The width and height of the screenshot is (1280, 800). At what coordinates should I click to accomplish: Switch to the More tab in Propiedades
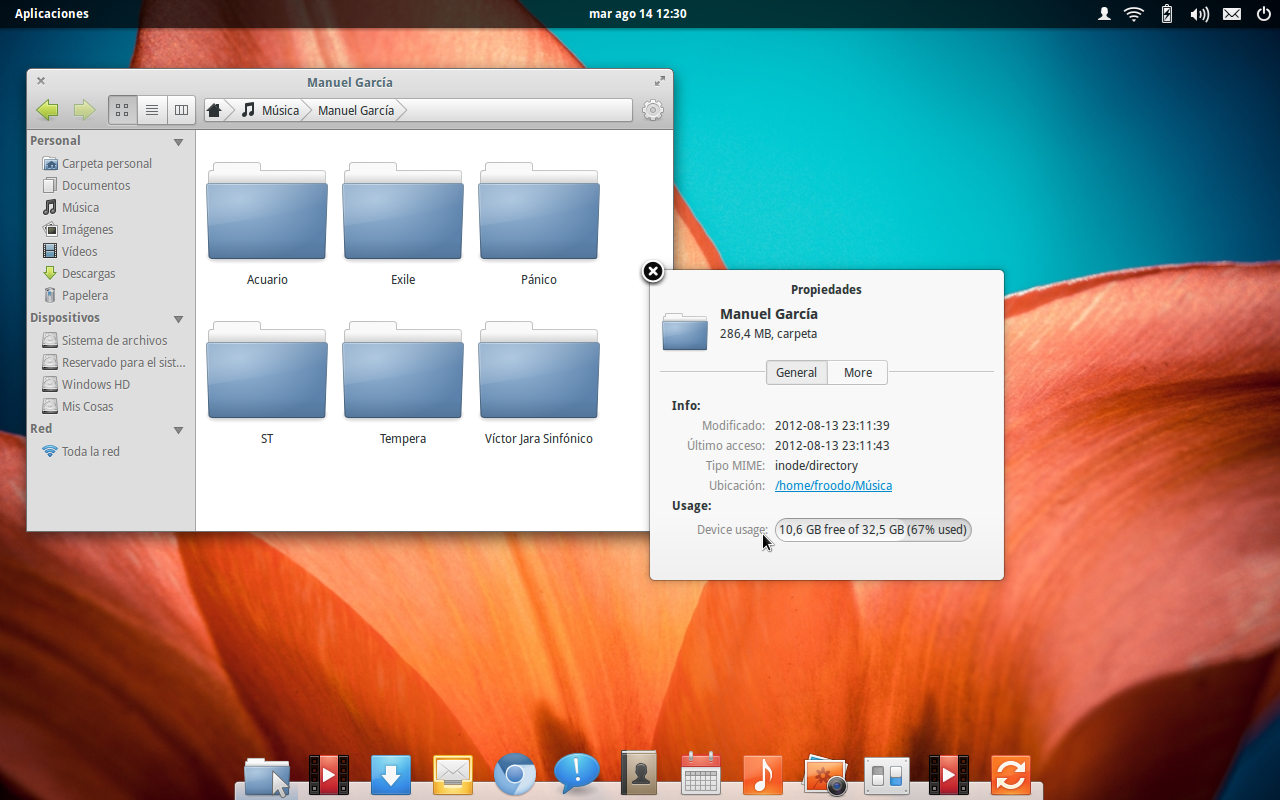pos(857,372)
